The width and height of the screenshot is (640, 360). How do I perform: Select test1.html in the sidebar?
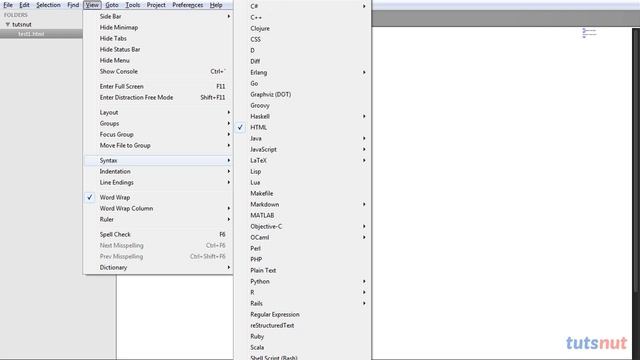coord(31,34)
